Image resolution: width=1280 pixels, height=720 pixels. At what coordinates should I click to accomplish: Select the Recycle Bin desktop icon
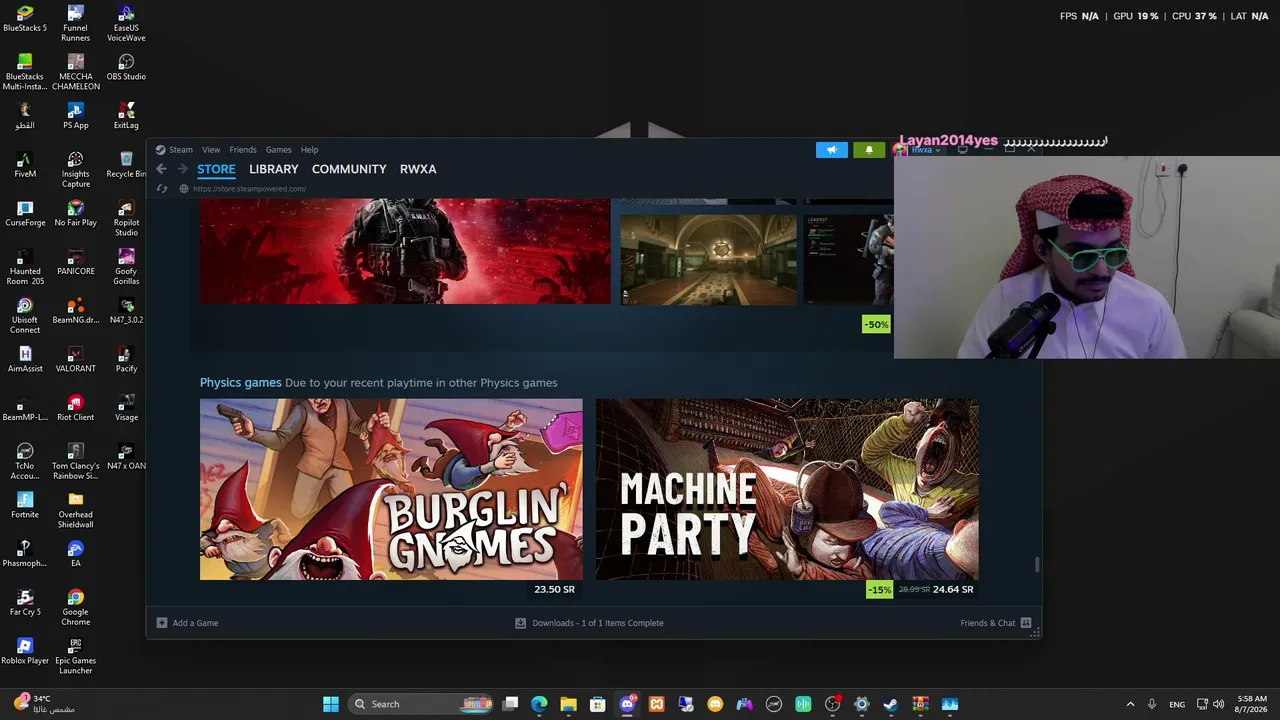tap(126, 165)
